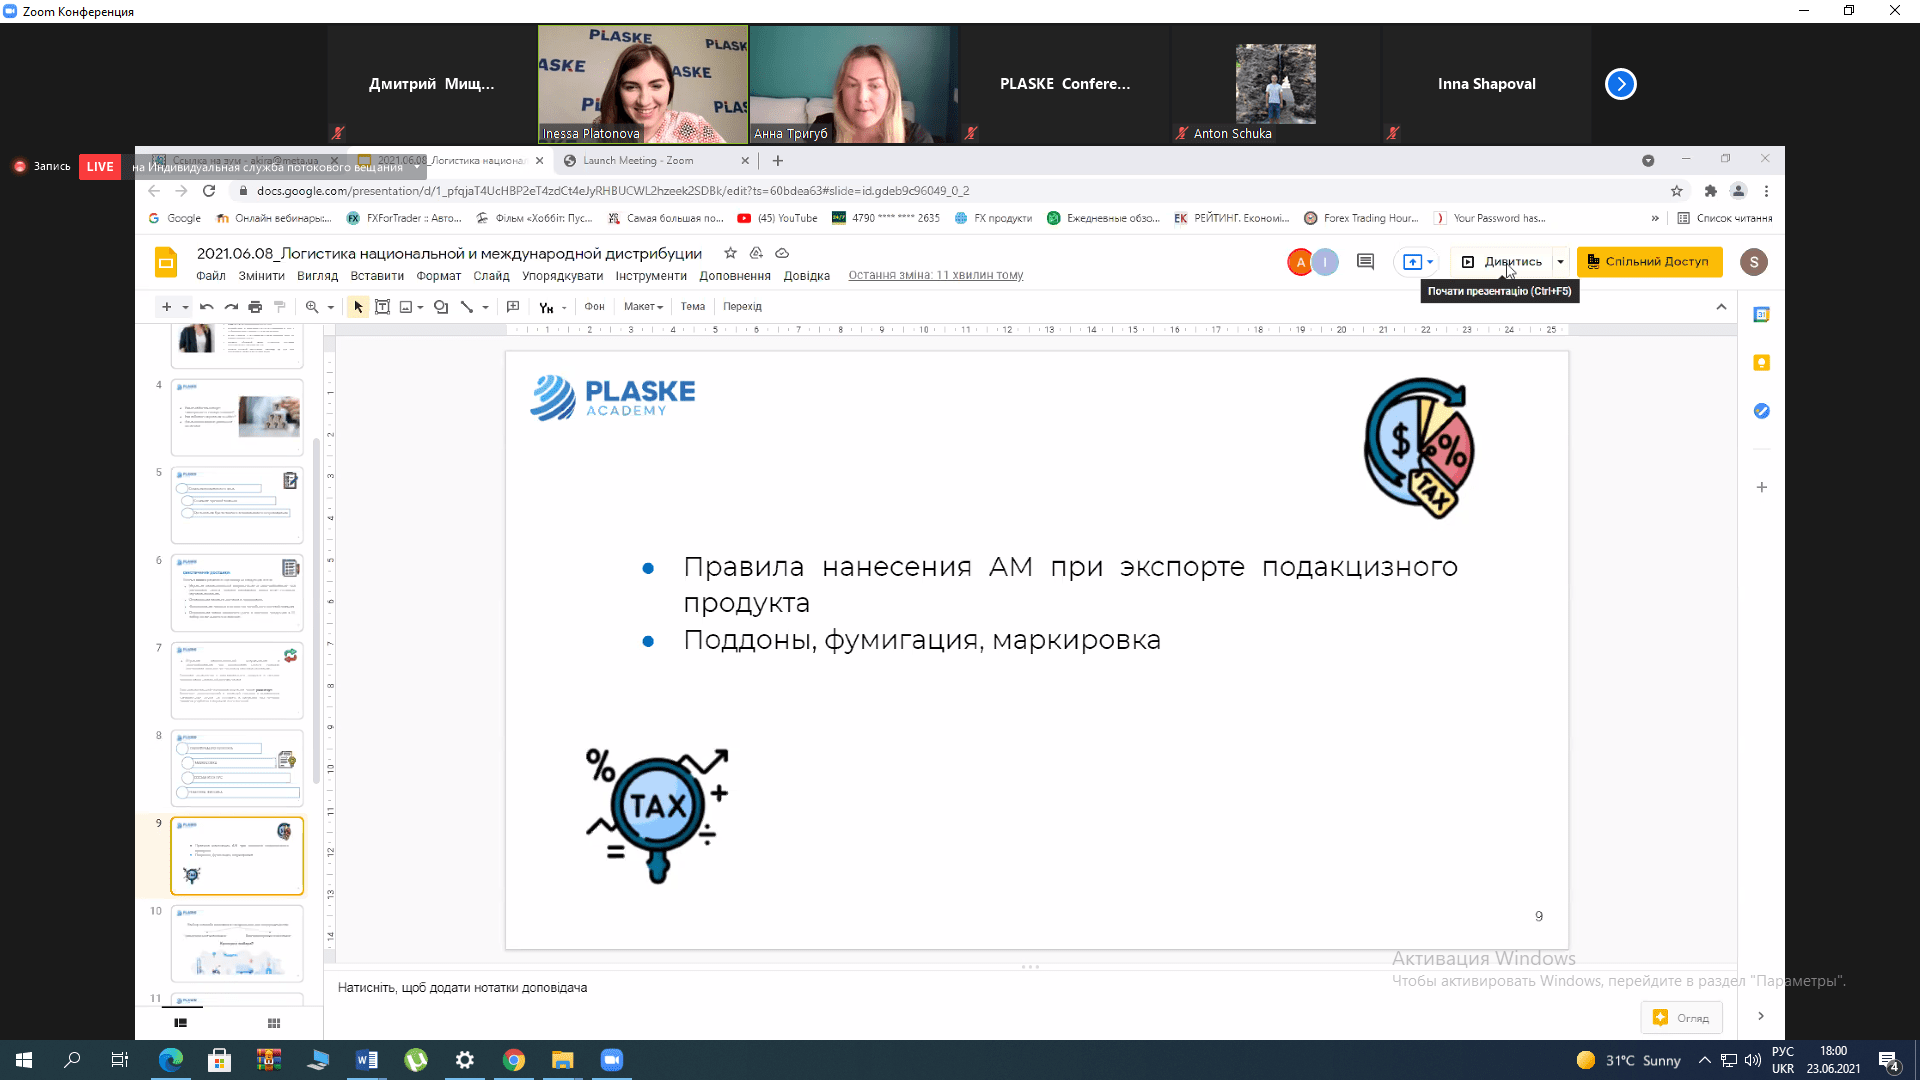1920x1080 pixels.
Task: Open the Файл menu
Action: [210, 276]
